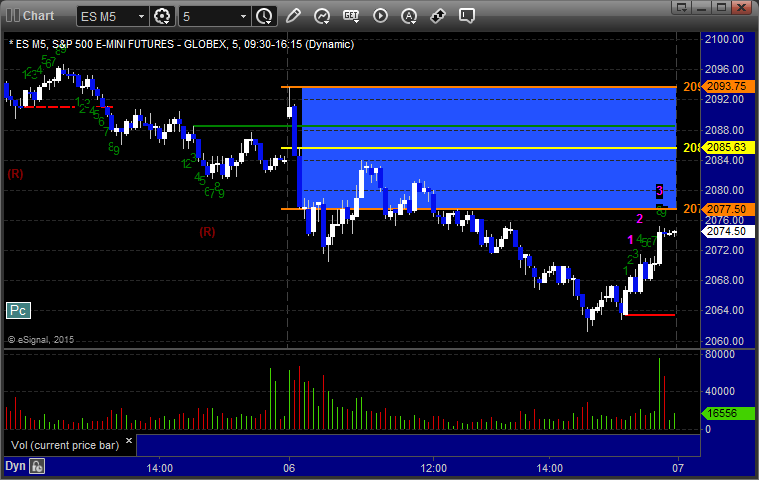759x480 pixels.
Task: Click the 2096.00 price scale label
Action: click(724, 69)
